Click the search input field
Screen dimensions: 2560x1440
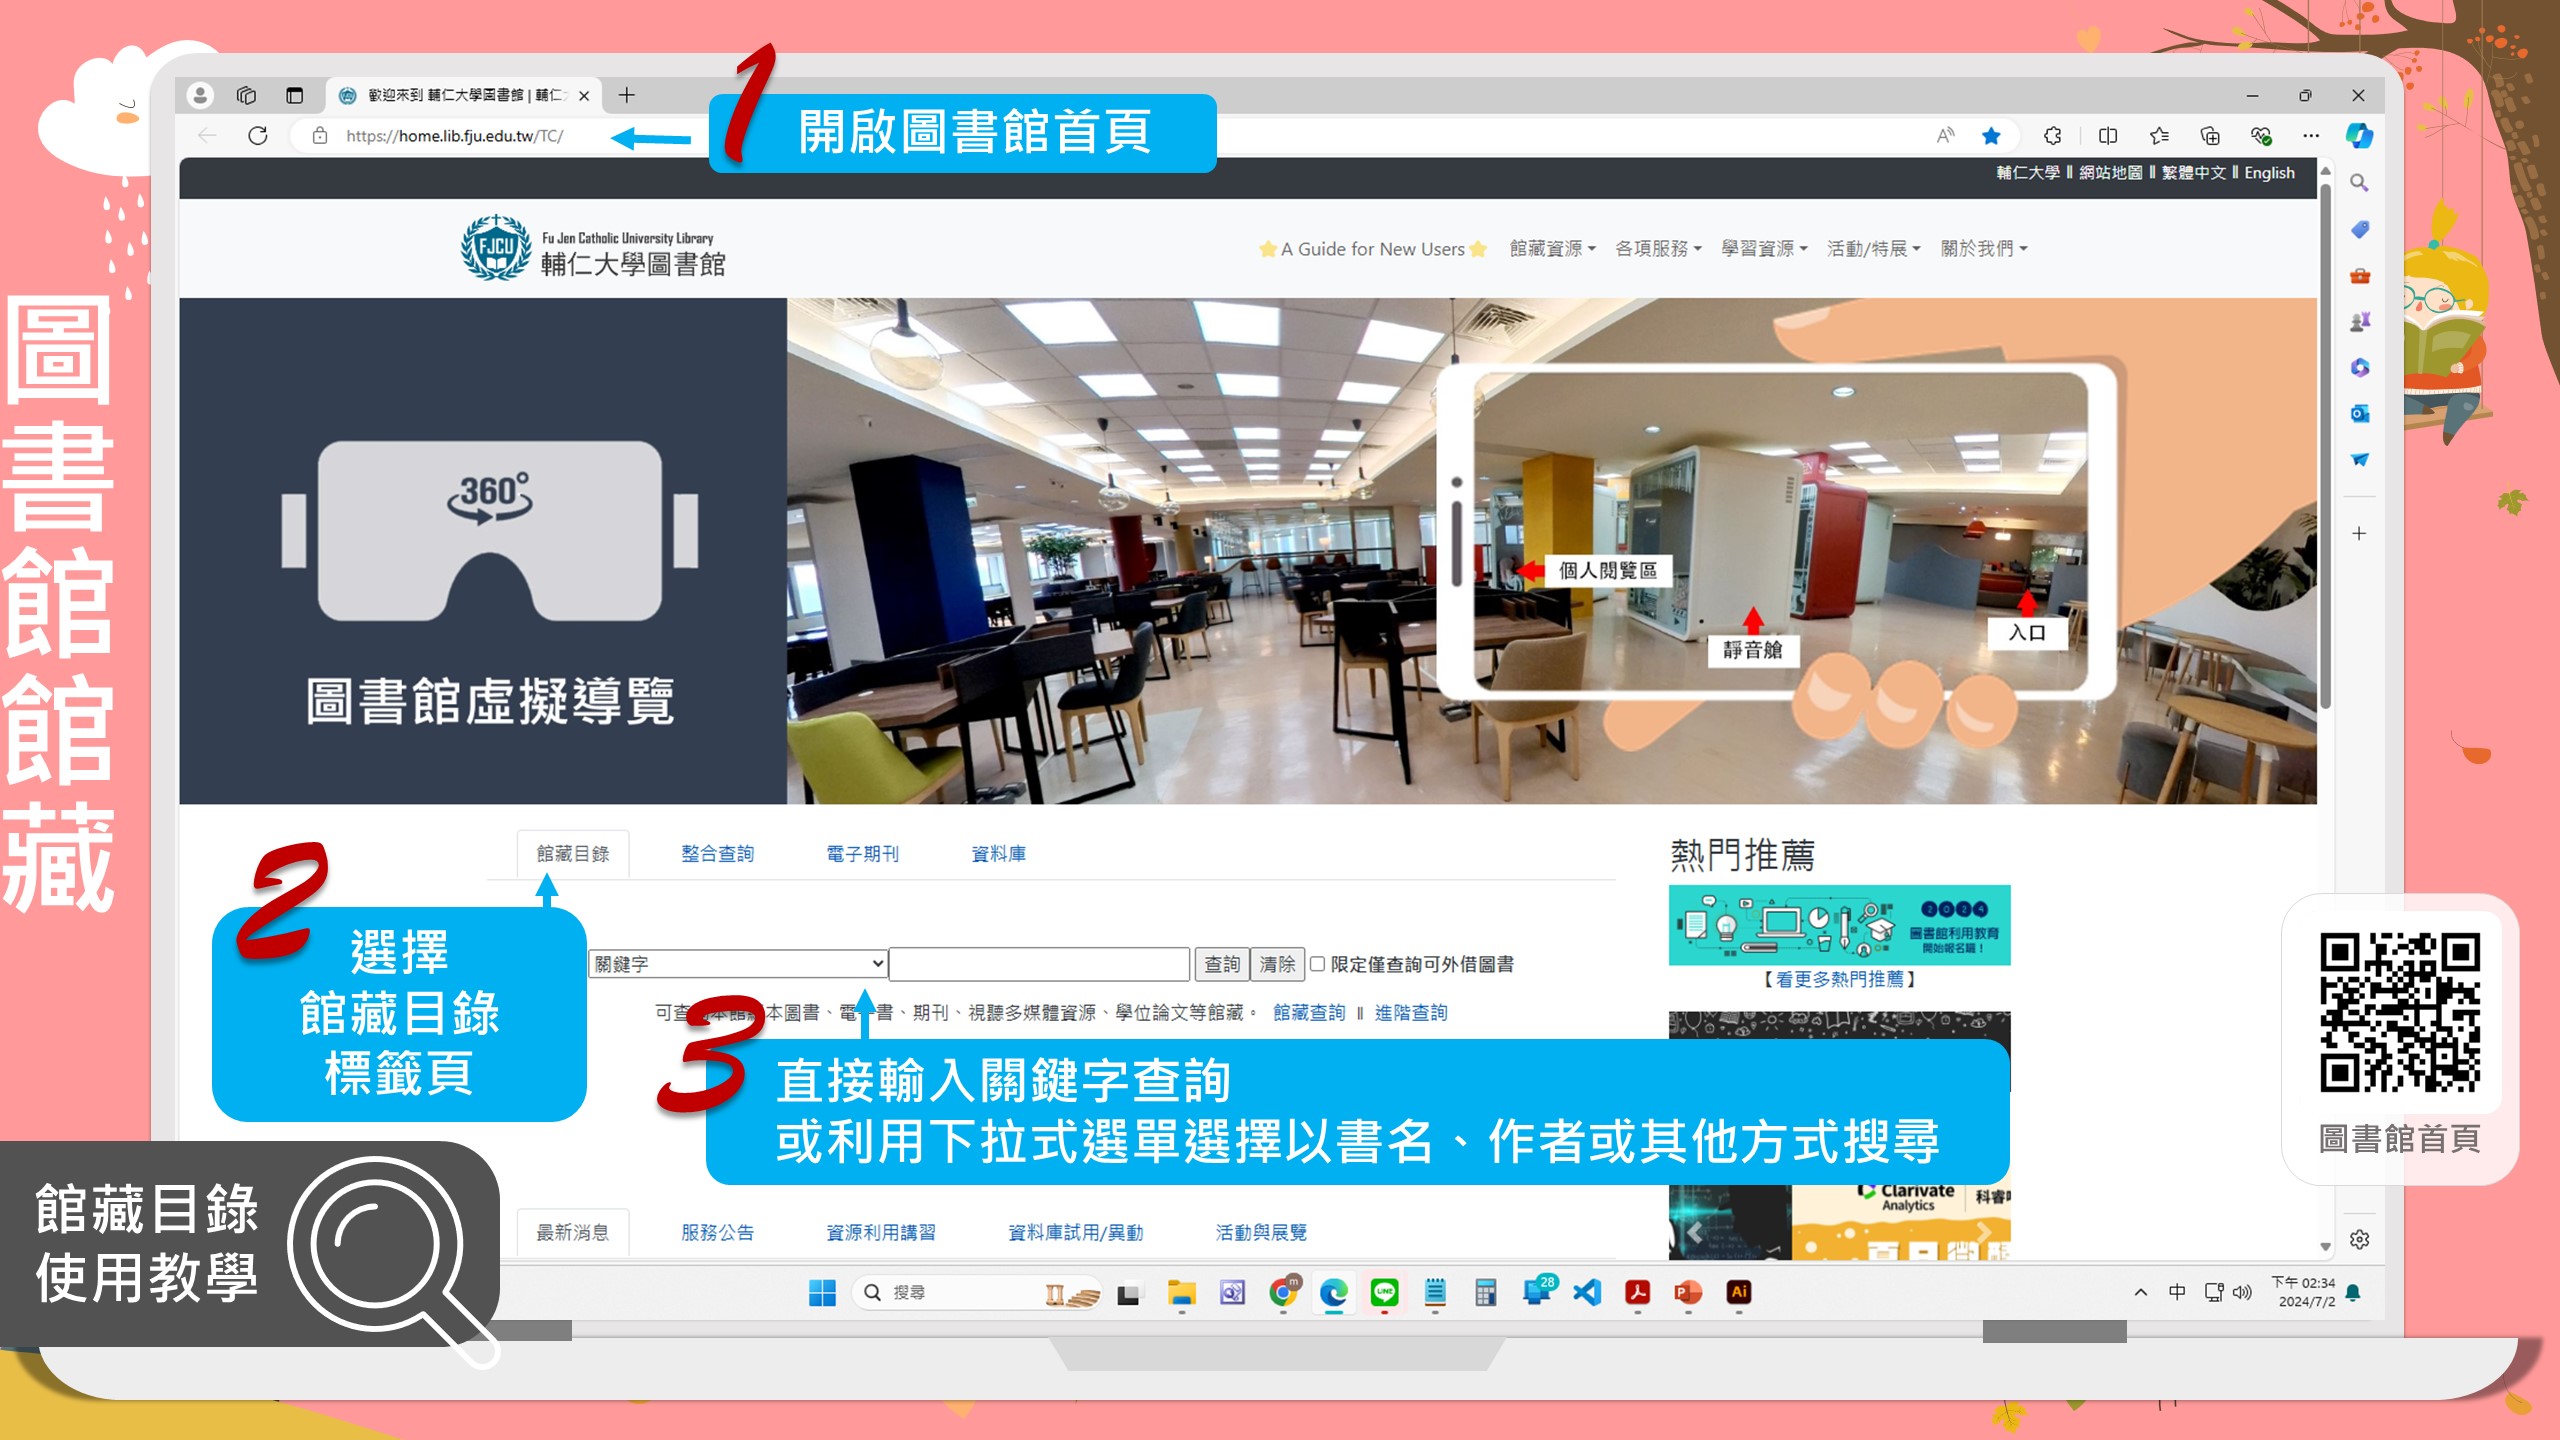1039,964
